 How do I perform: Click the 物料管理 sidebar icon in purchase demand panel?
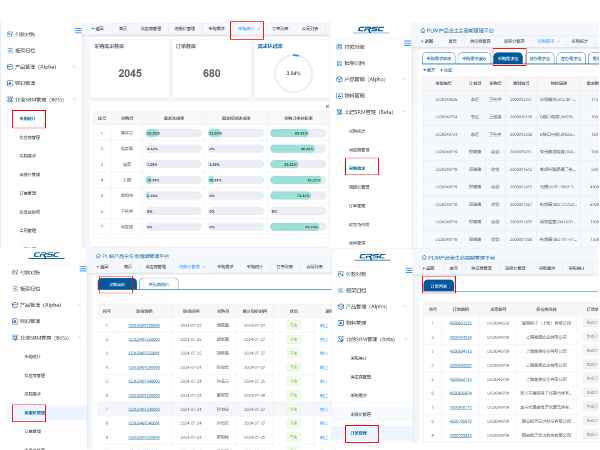click(339, 96)
